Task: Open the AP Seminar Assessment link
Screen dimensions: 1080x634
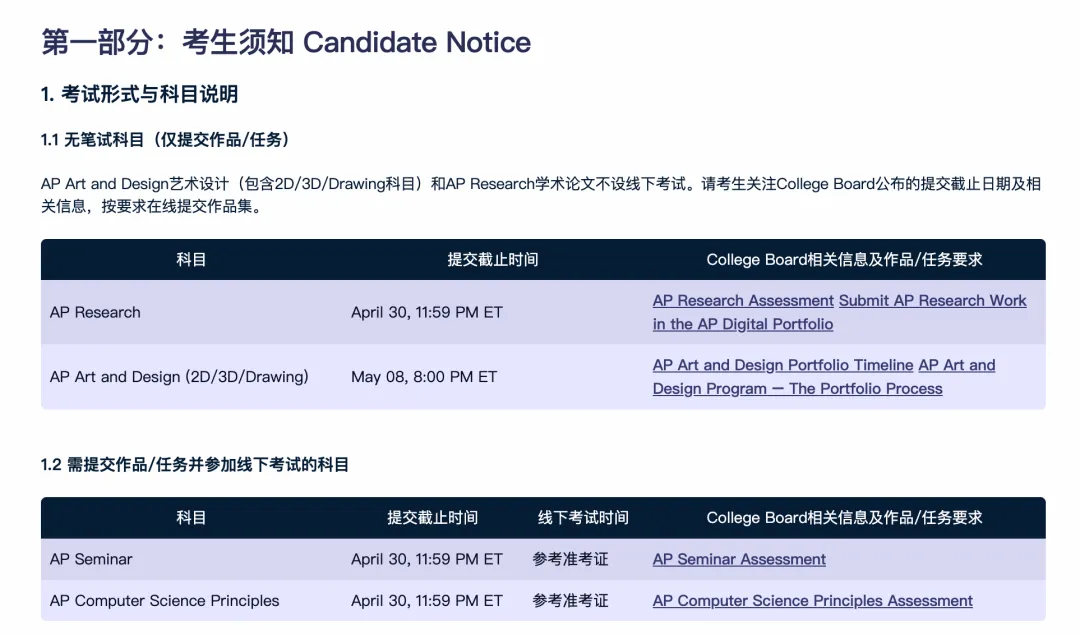Action: point(739,560)
